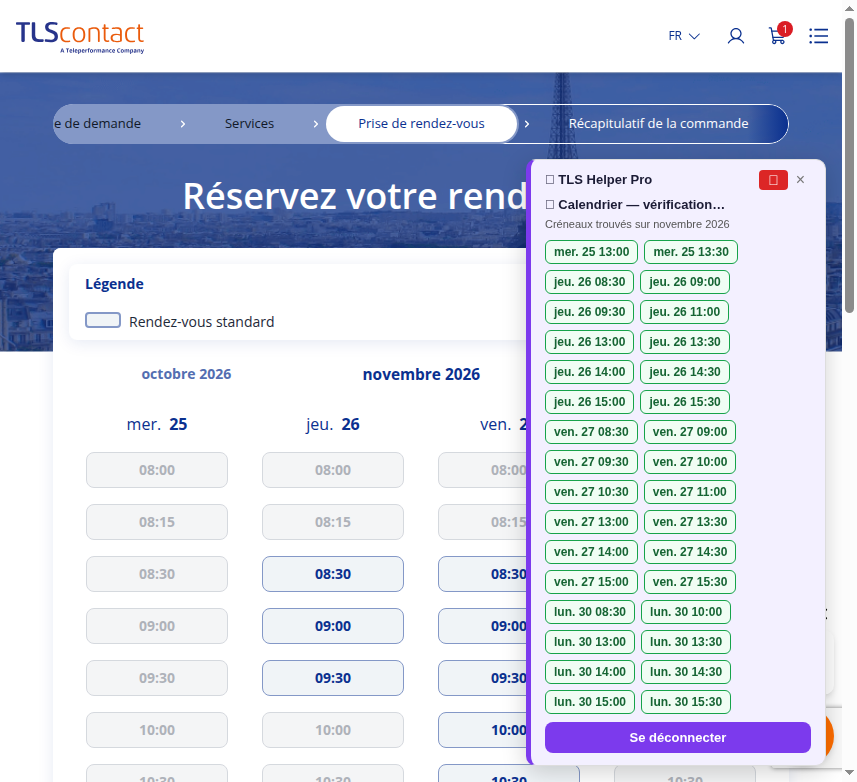857x782 pixels.
Task: Pick helper slot mer. 25 13:30
Action: pyautogui.click(x=691, y=252)
